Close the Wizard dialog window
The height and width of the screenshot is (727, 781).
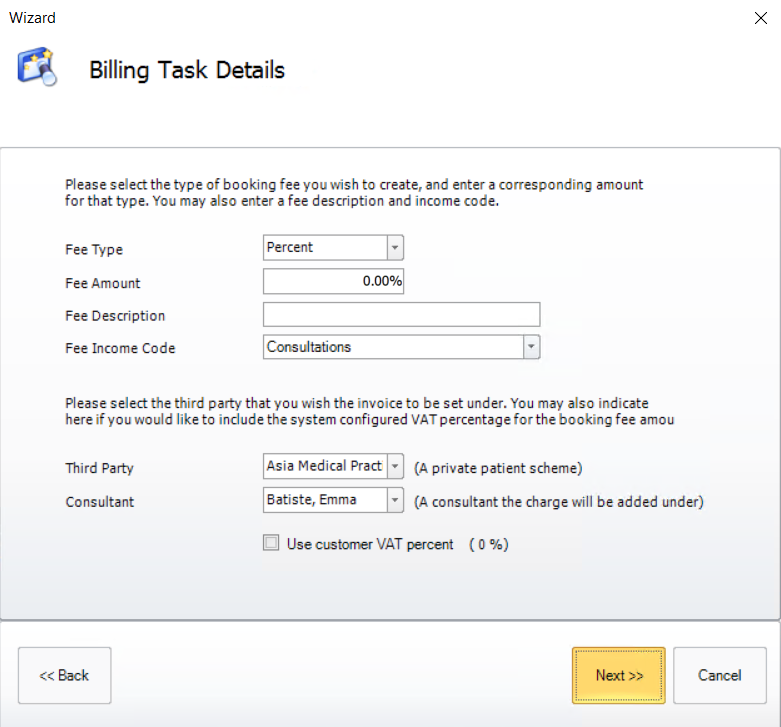pos(759,18)
